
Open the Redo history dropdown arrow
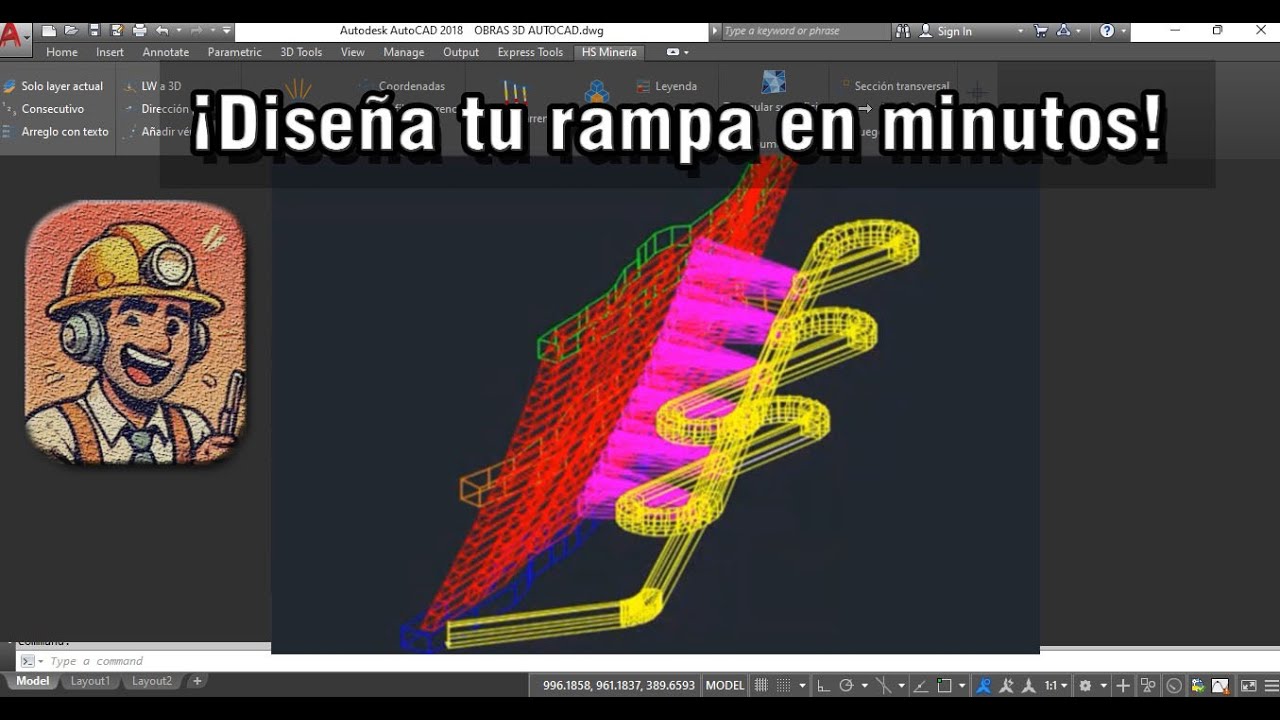pos(211,31)
